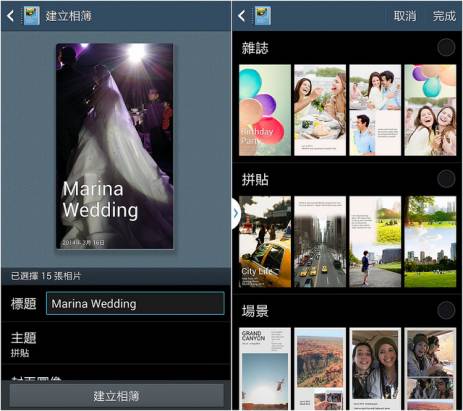
Task: Select the City Life taxi template thumbnail
Action: point(265,242)
